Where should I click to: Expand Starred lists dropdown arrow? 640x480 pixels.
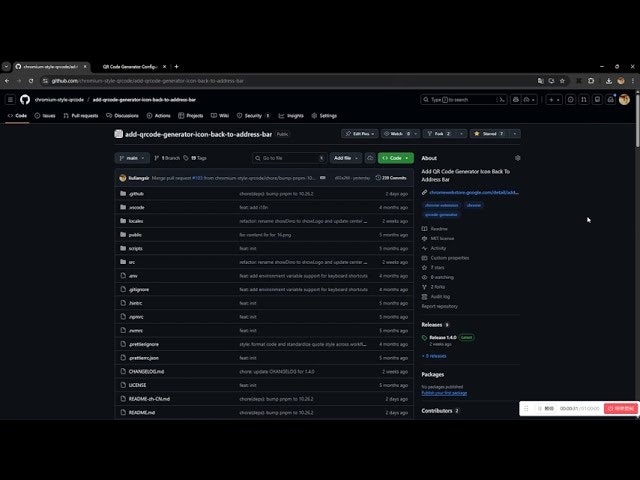[515, 134]
